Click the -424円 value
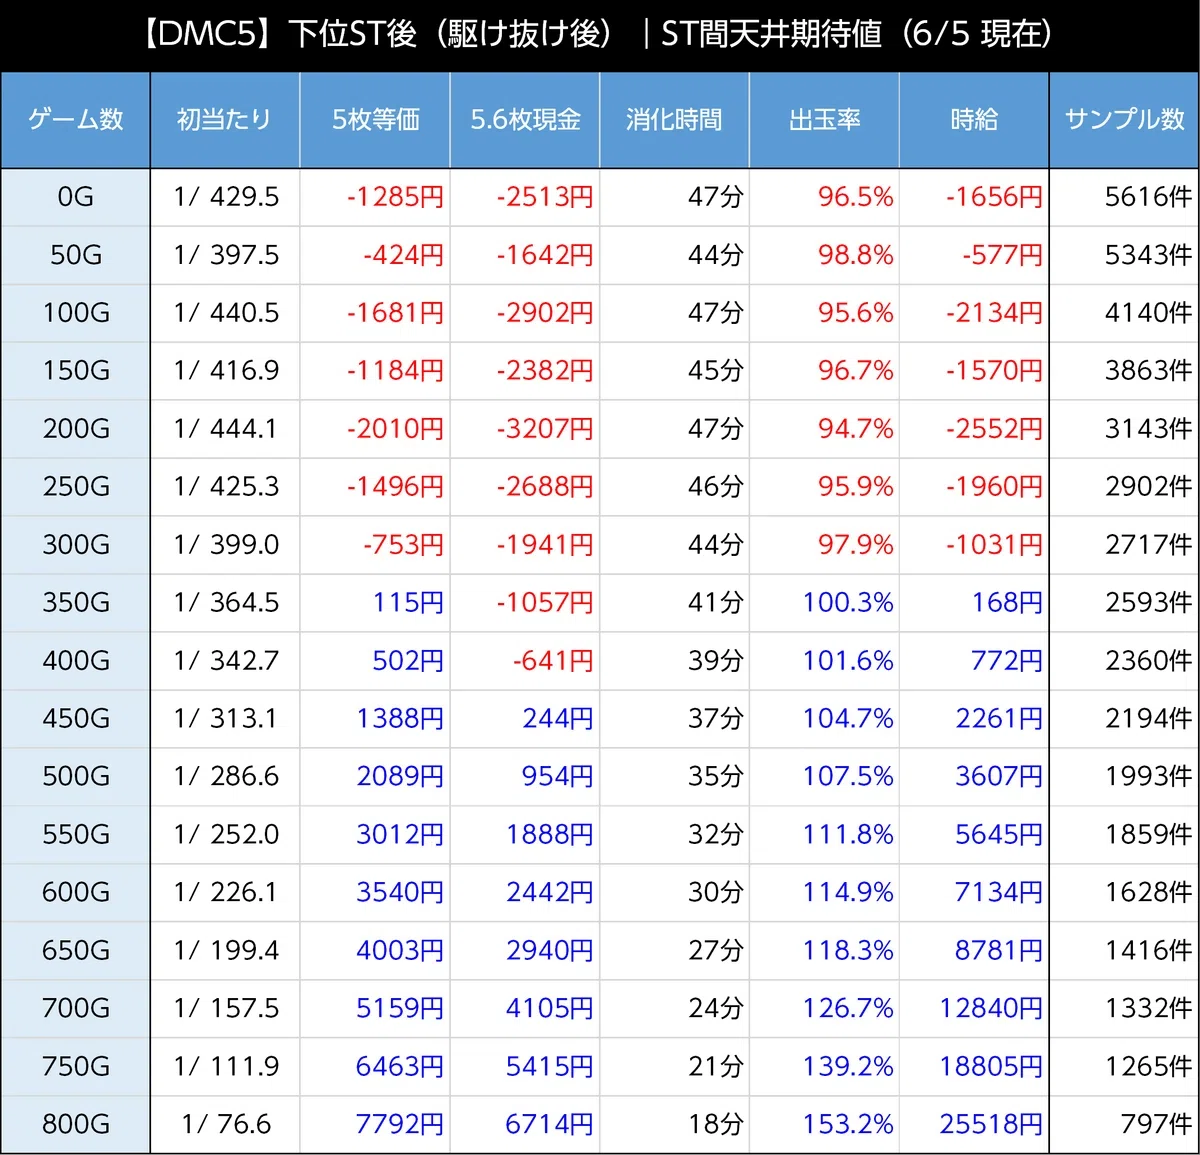 [x=404, y=255]
